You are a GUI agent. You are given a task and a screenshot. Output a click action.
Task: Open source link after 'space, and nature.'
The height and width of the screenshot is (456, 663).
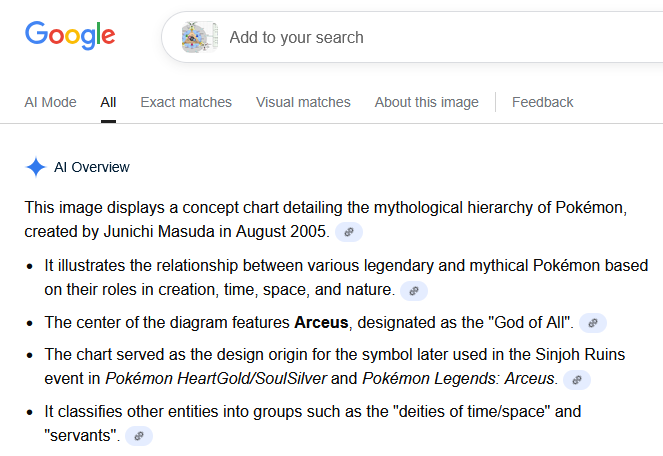[x=414, y=291]
